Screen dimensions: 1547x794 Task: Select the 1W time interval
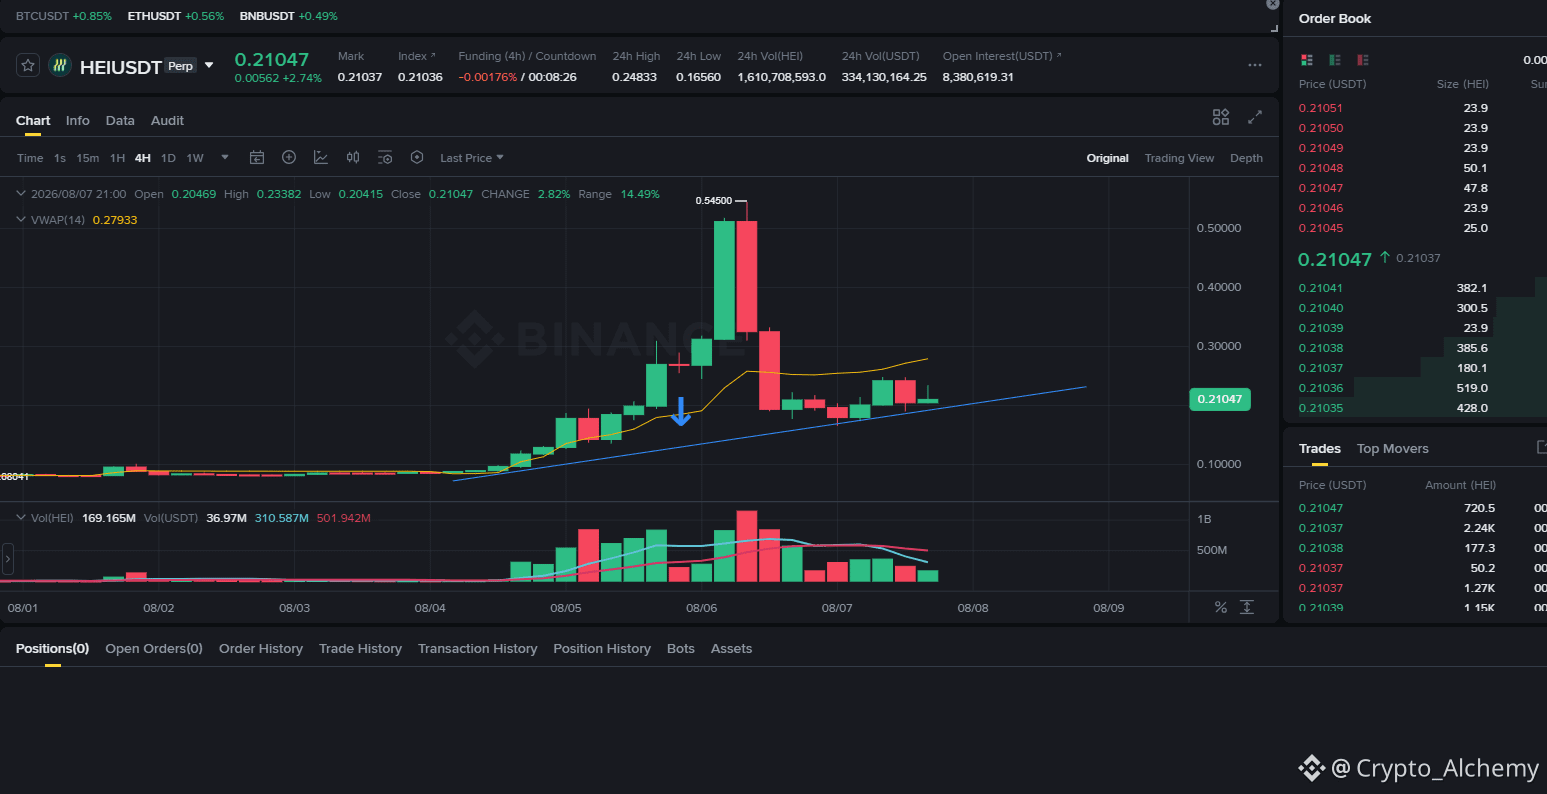195,158
